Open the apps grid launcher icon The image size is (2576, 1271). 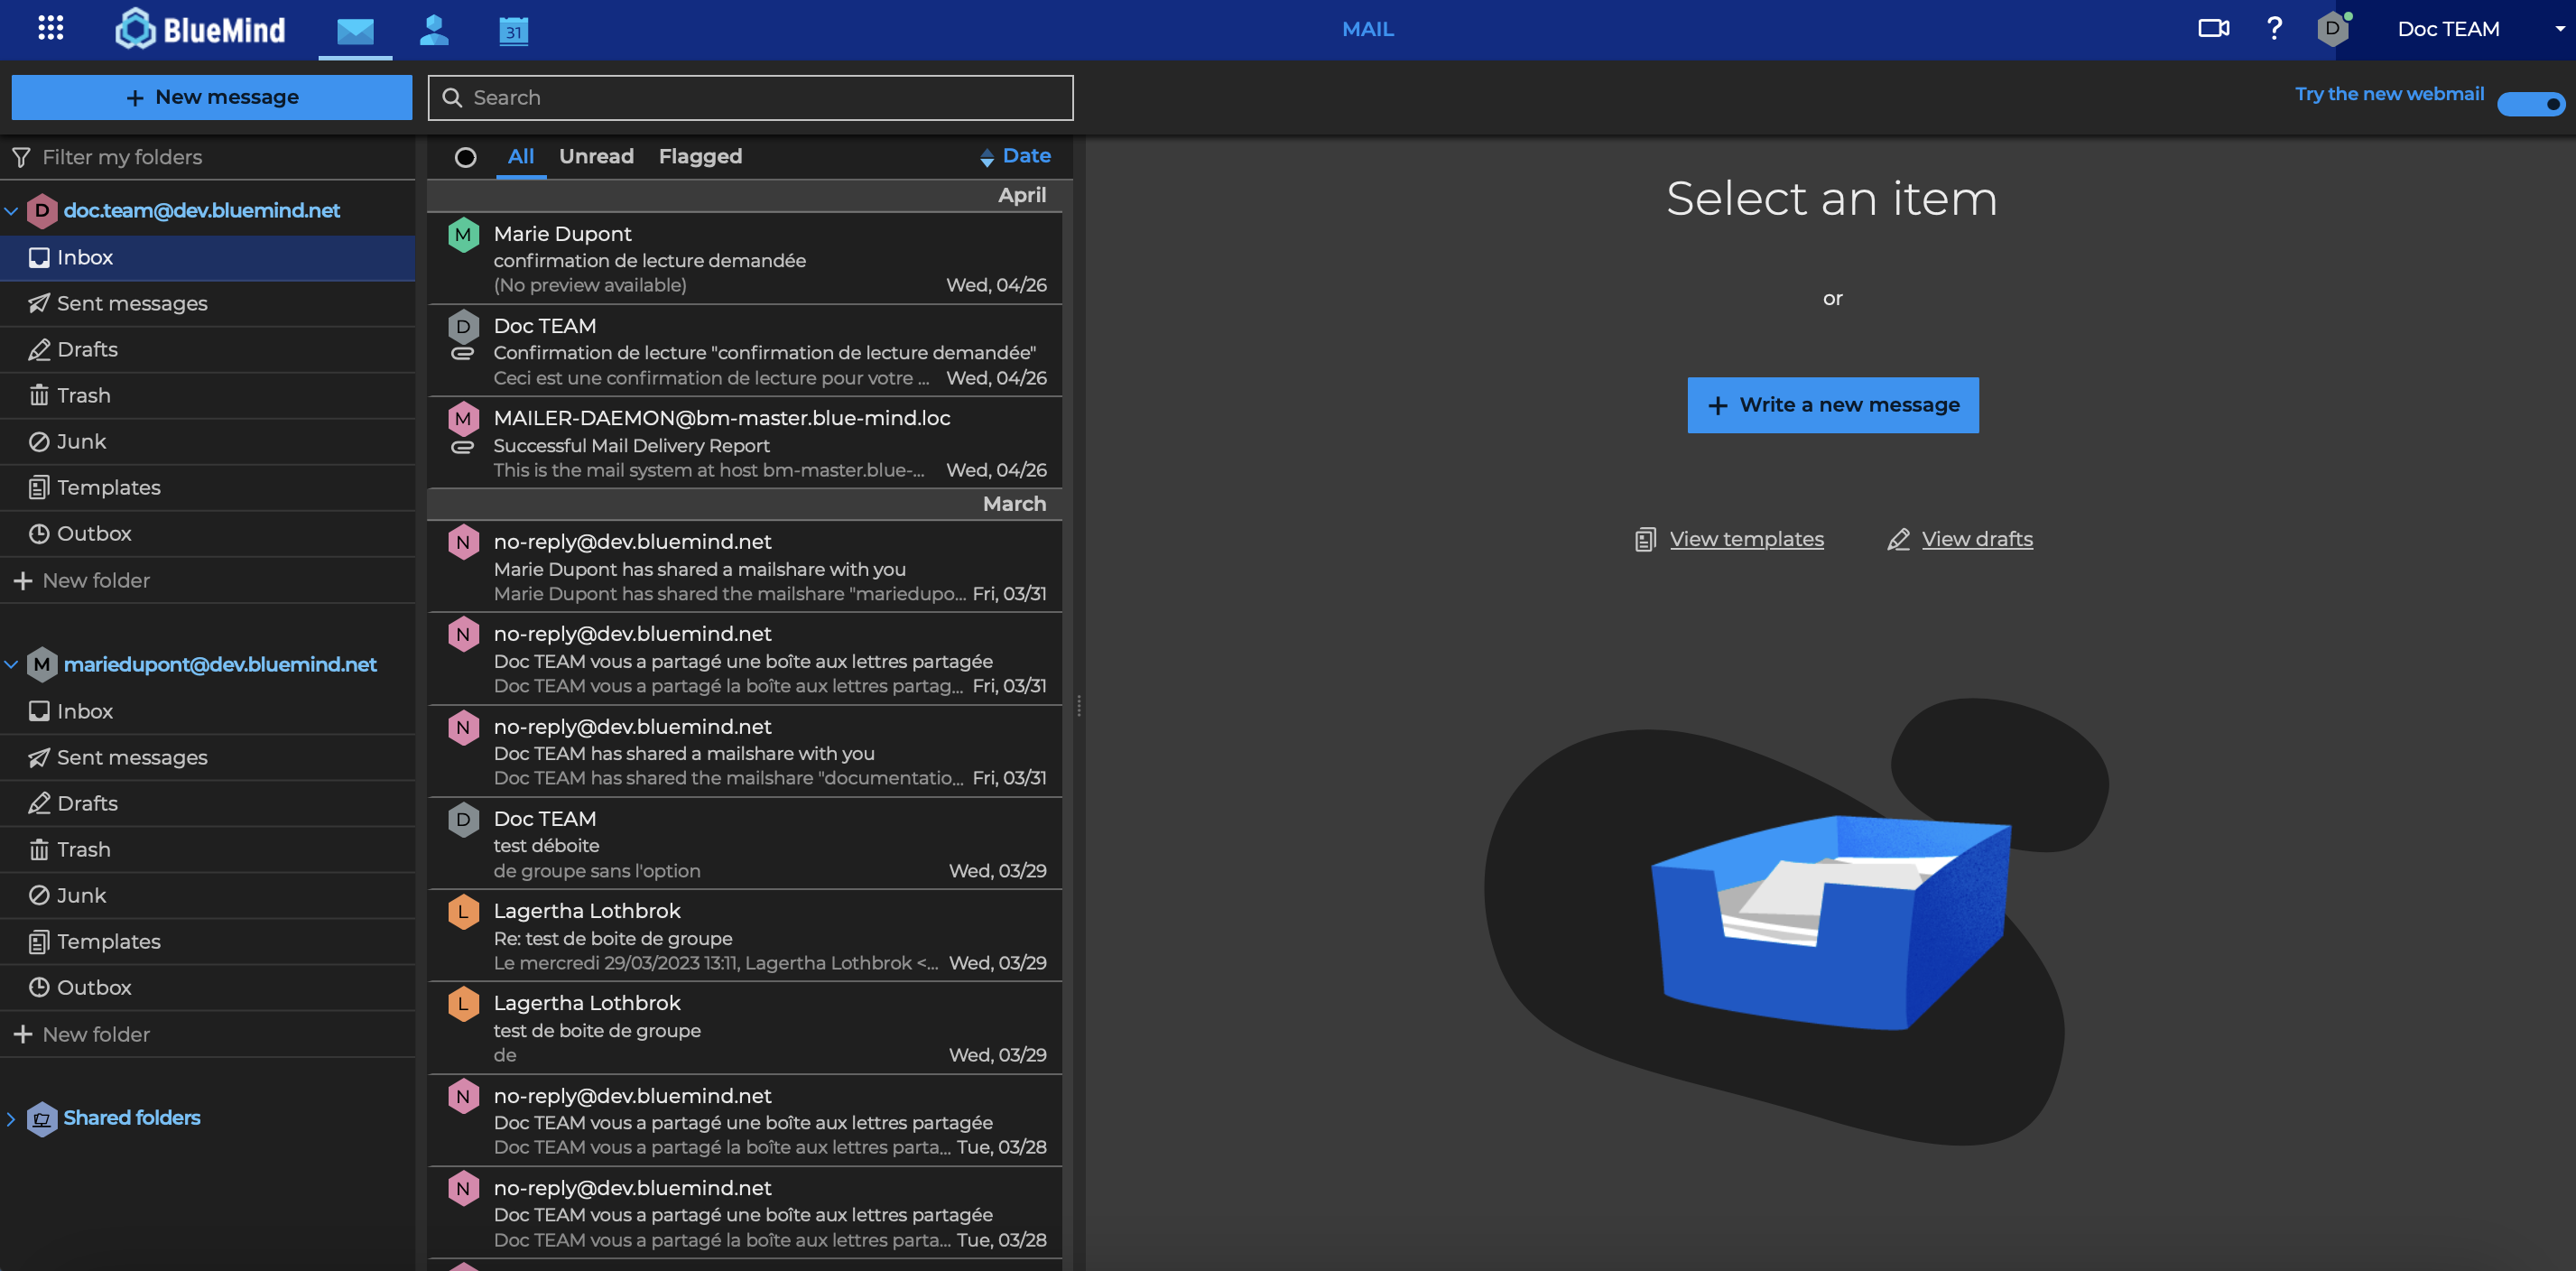[x=50, y=28]
